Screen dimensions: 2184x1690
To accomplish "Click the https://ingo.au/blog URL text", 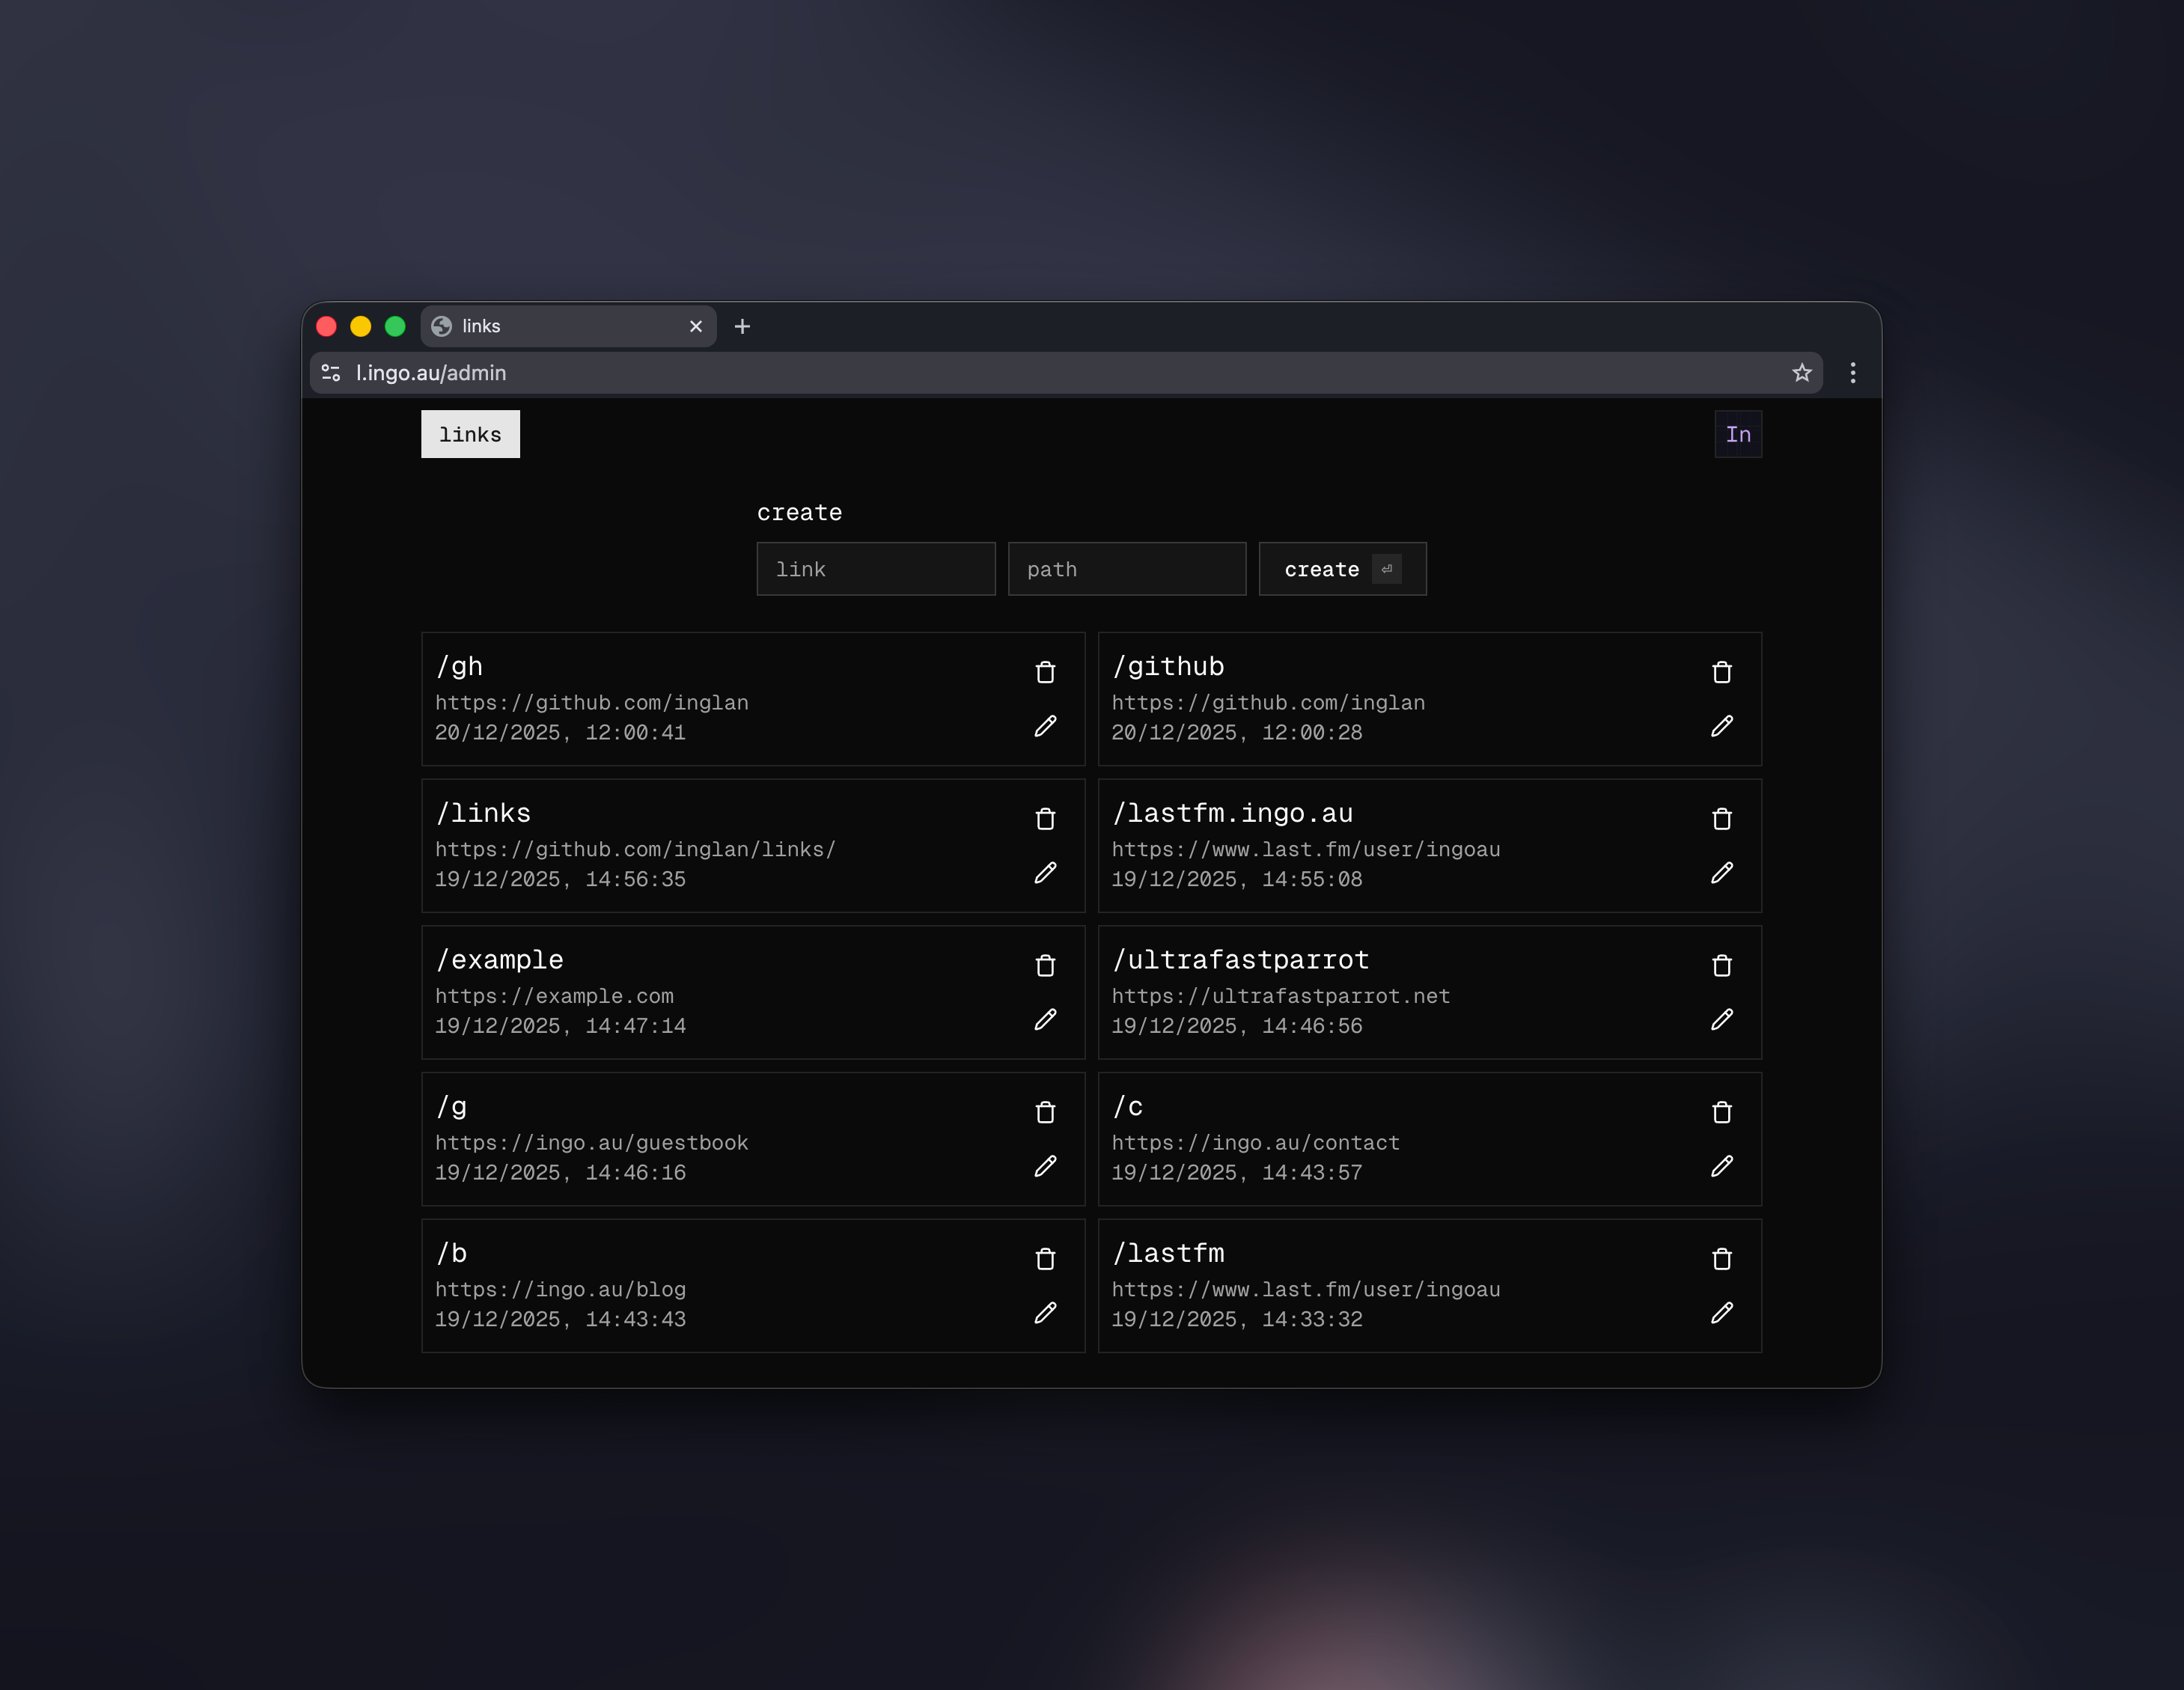I will pos(560,1290).
